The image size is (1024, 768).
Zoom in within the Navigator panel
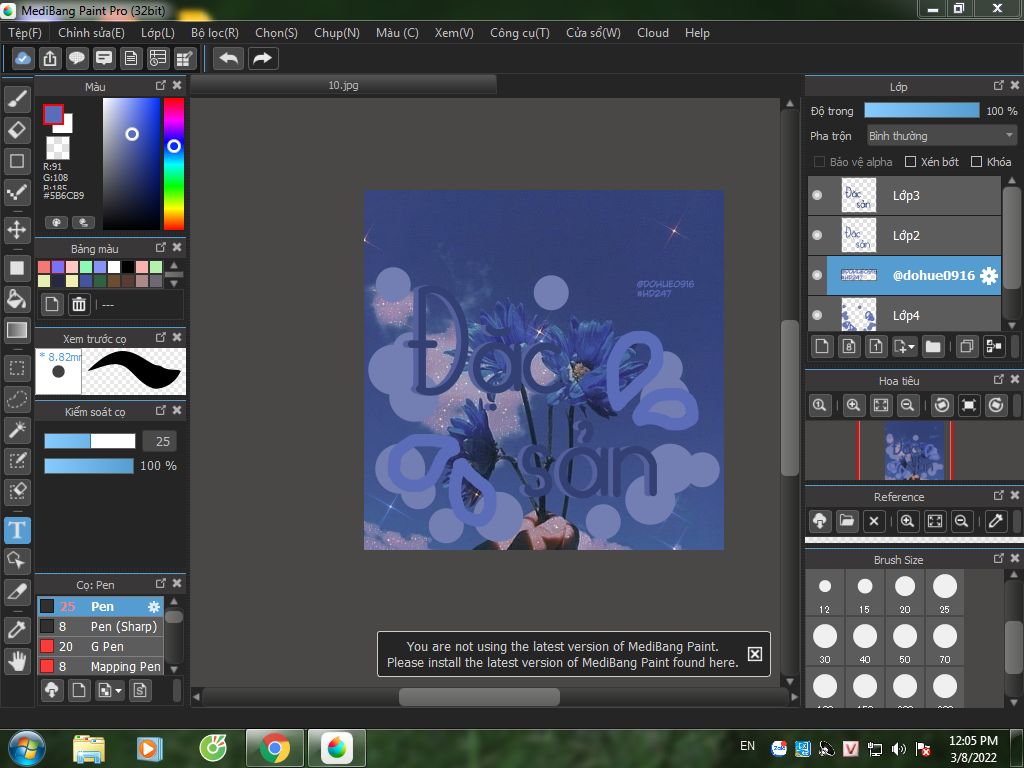853,405
